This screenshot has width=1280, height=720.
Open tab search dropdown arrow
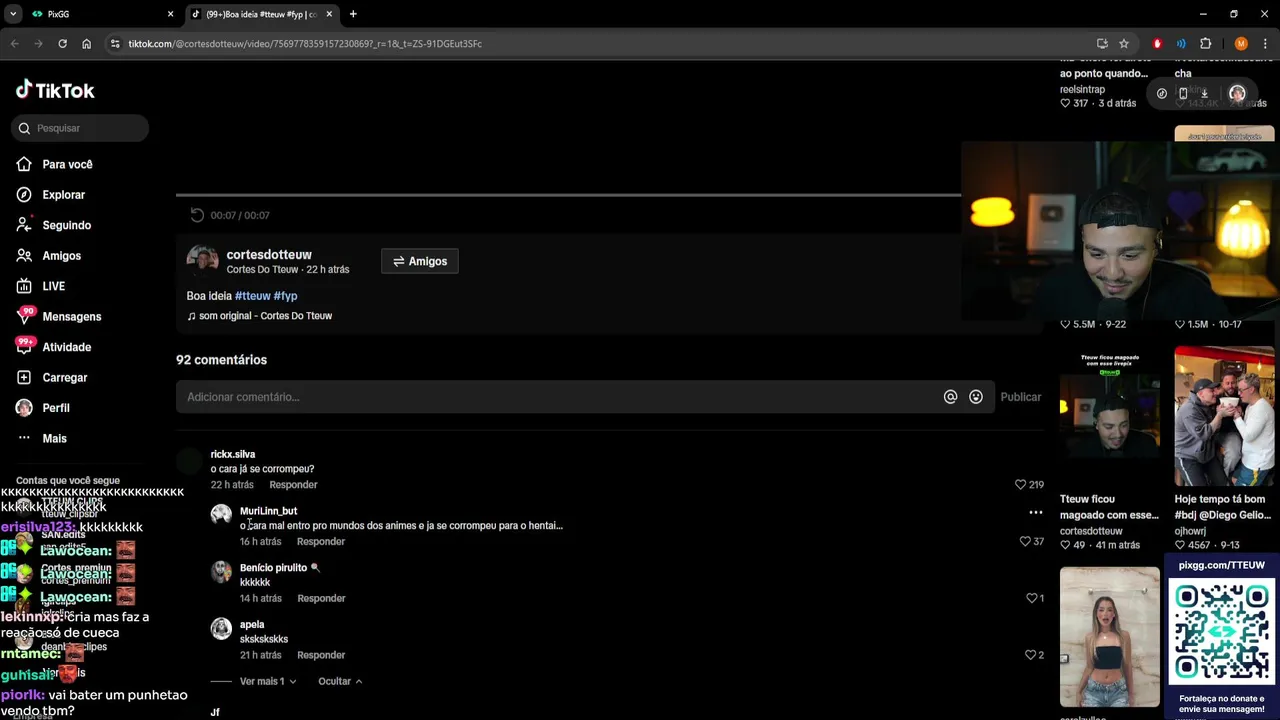tap(12, 14)
